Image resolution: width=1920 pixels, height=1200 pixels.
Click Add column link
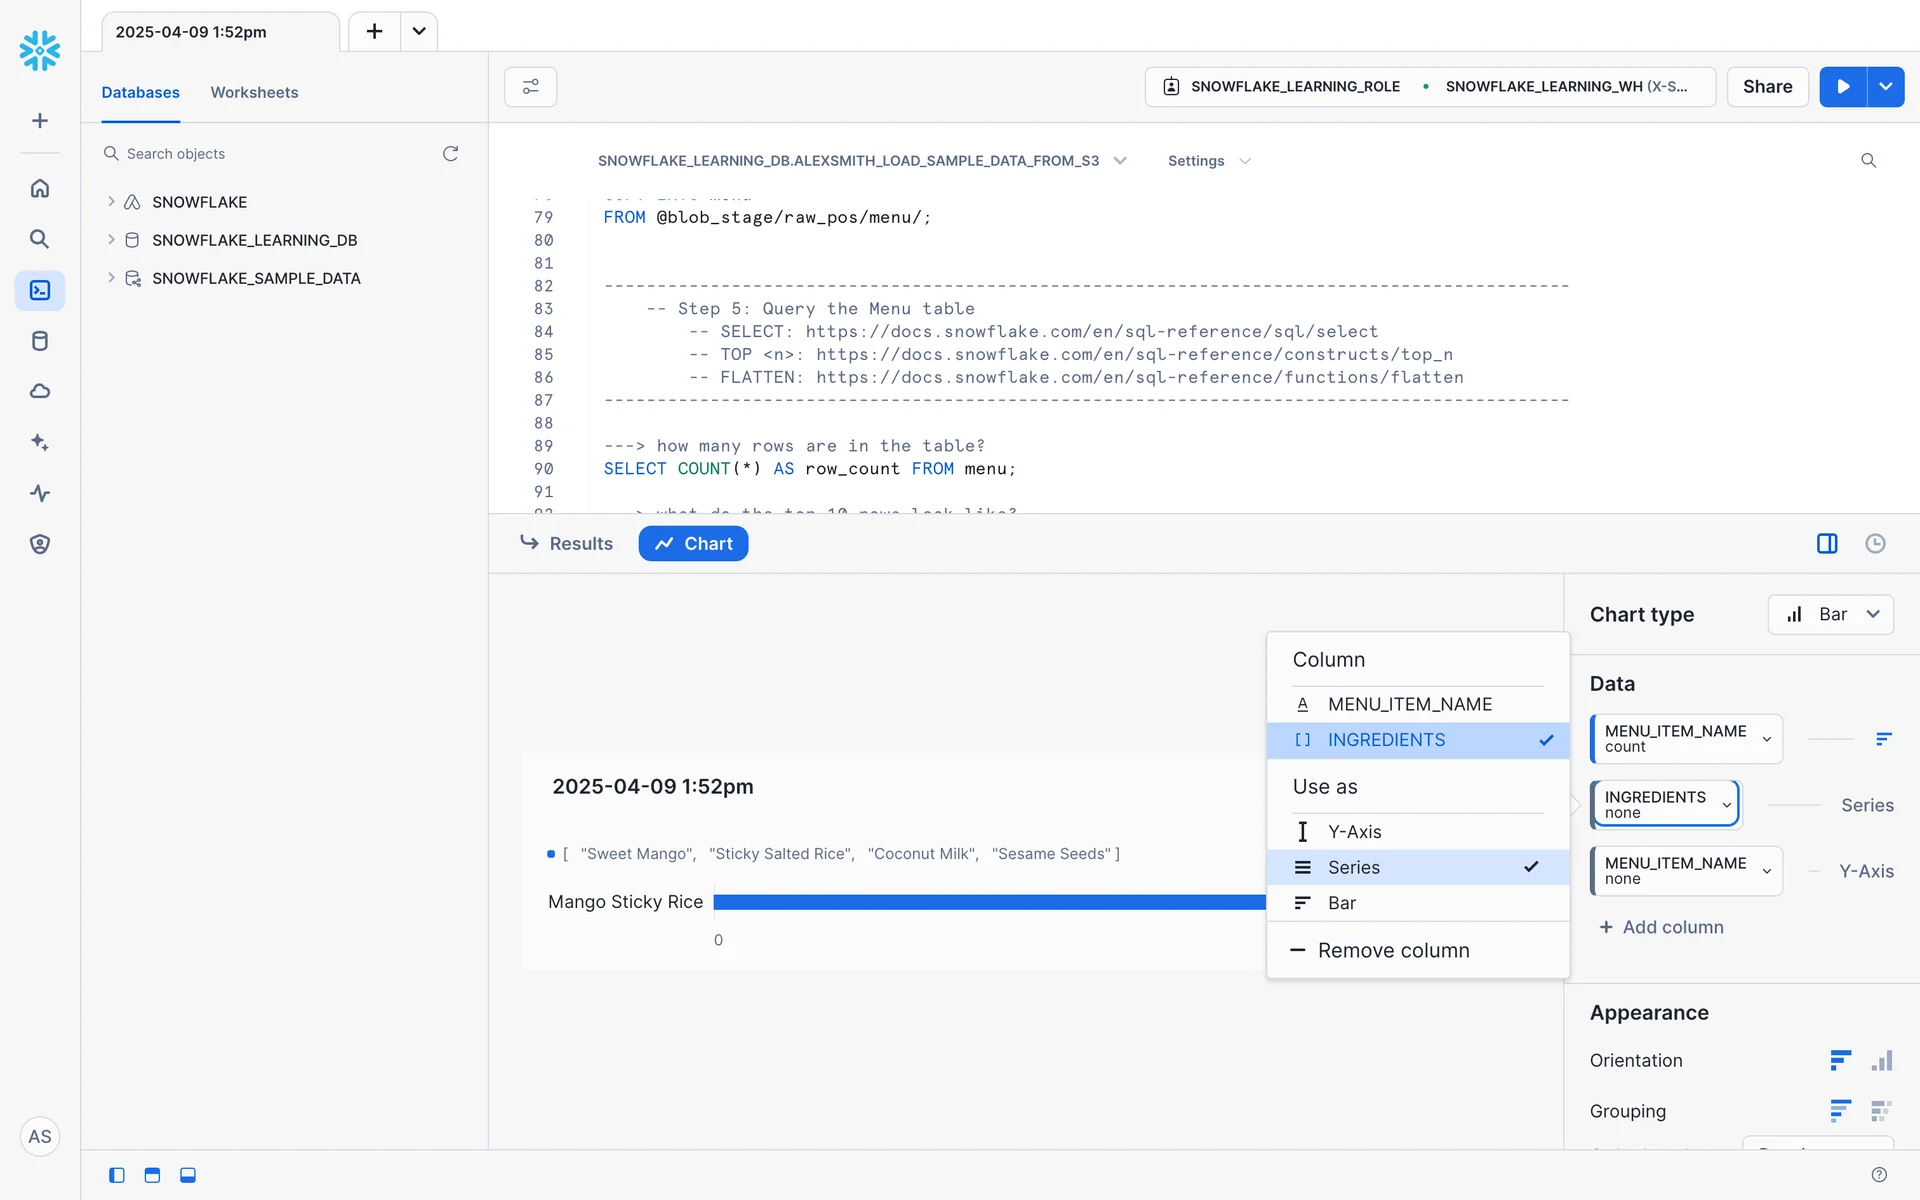coord(1661,927)
